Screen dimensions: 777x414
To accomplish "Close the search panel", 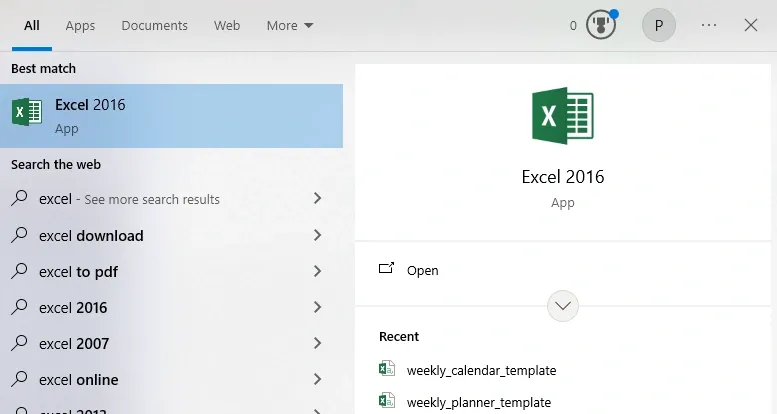I will coord(751,25).
